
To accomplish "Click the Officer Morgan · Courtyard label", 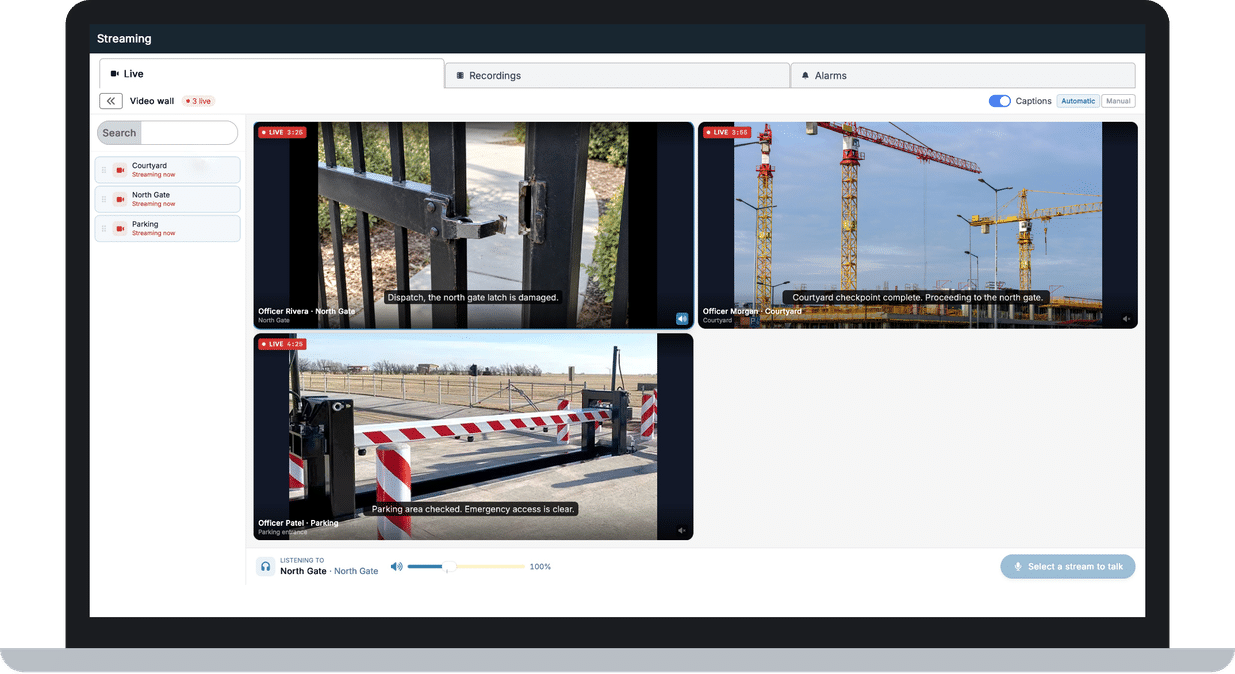I will tap(753, 311).
